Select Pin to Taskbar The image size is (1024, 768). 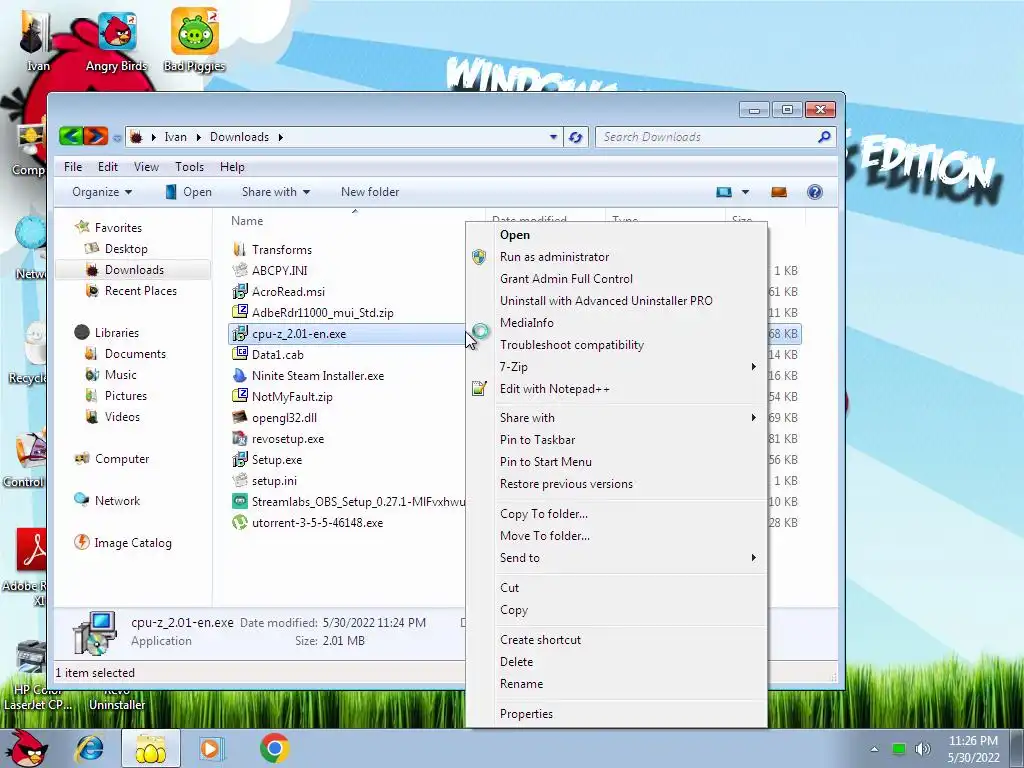pyautogui.click(x=537, y=440)
